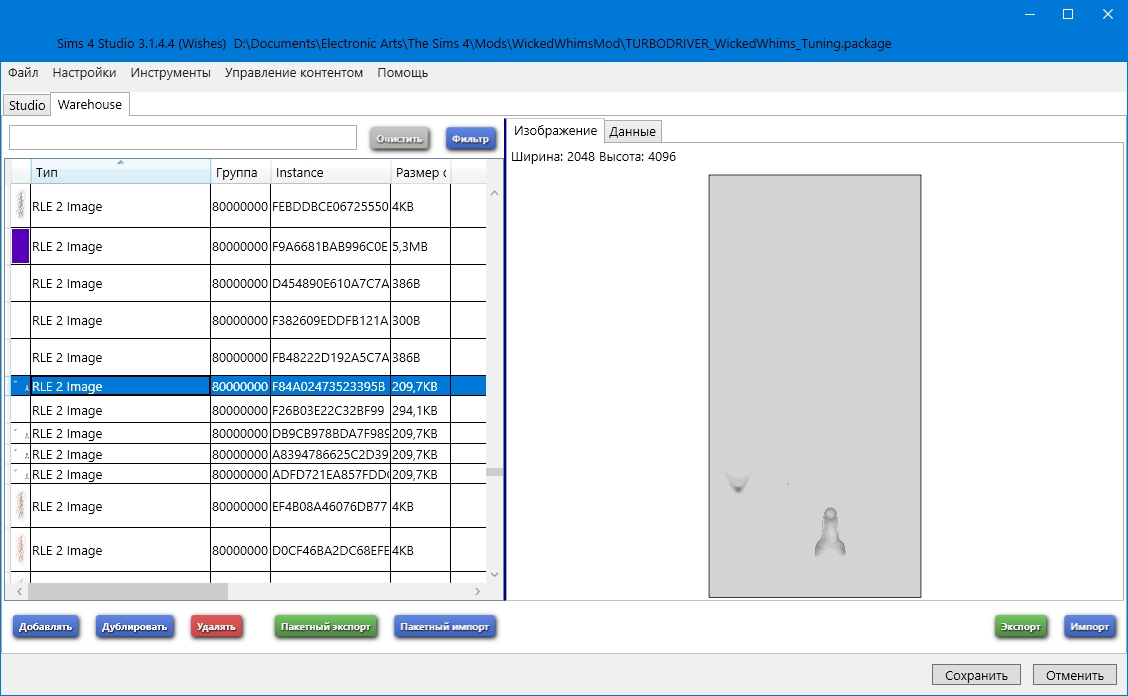Click the 300B size cell
Viewport: 1128px width, 696px height.
[x=420, y=320]
